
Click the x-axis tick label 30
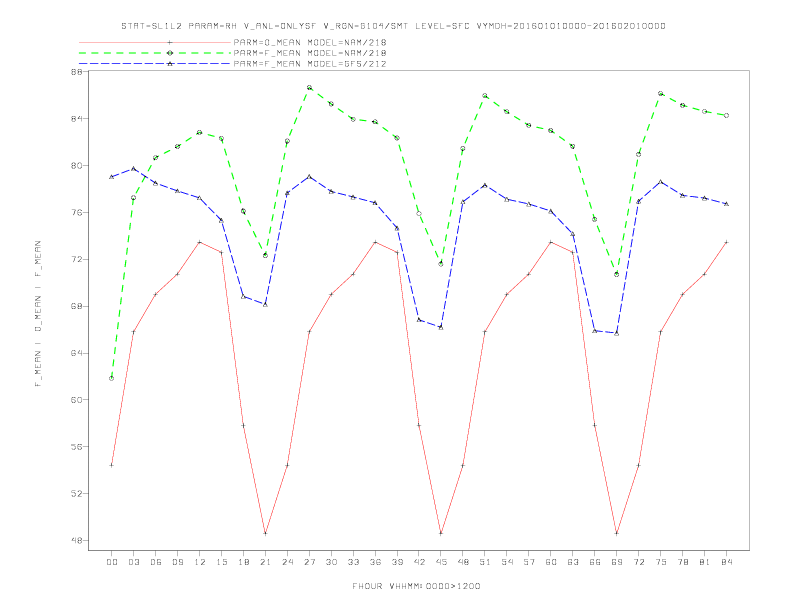pos(331,562)
